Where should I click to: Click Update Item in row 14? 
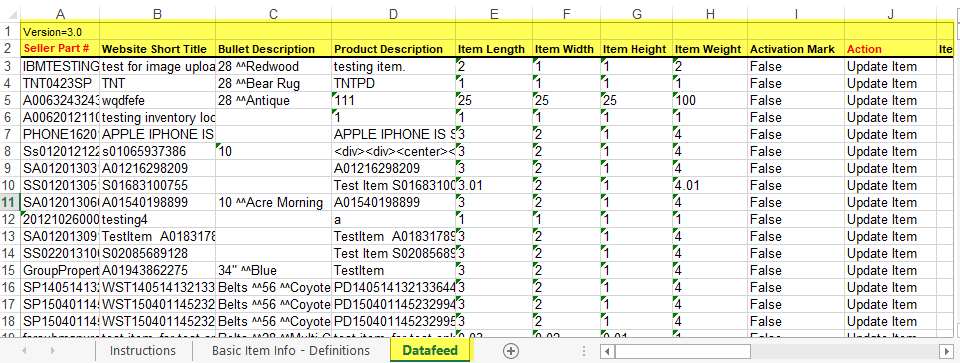[890, 253]
